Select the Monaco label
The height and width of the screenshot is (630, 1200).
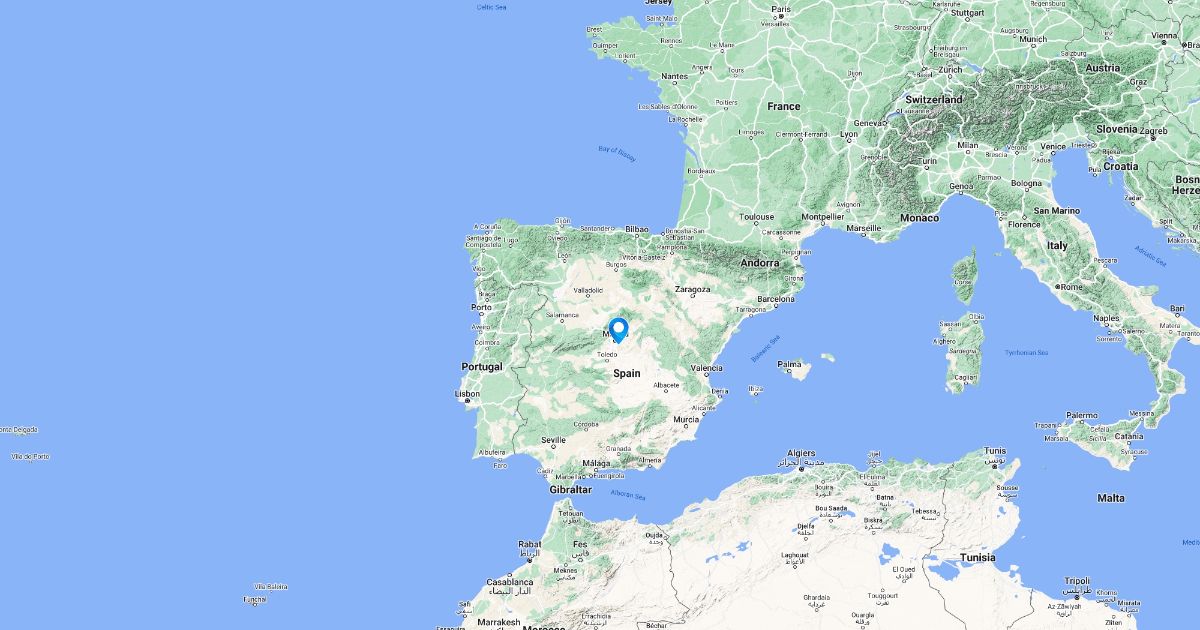(919, 217)
